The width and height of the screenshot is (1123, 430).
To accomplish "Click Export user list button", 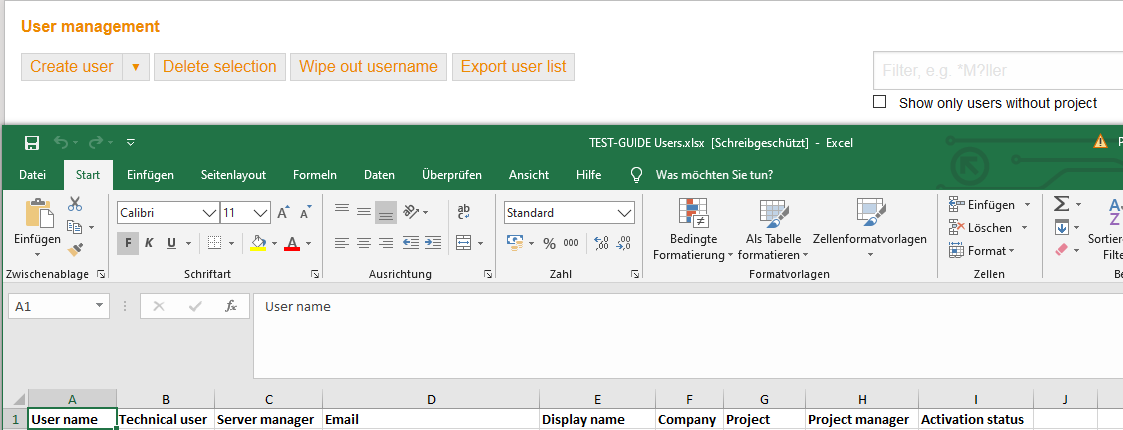I will pos(514,67).
